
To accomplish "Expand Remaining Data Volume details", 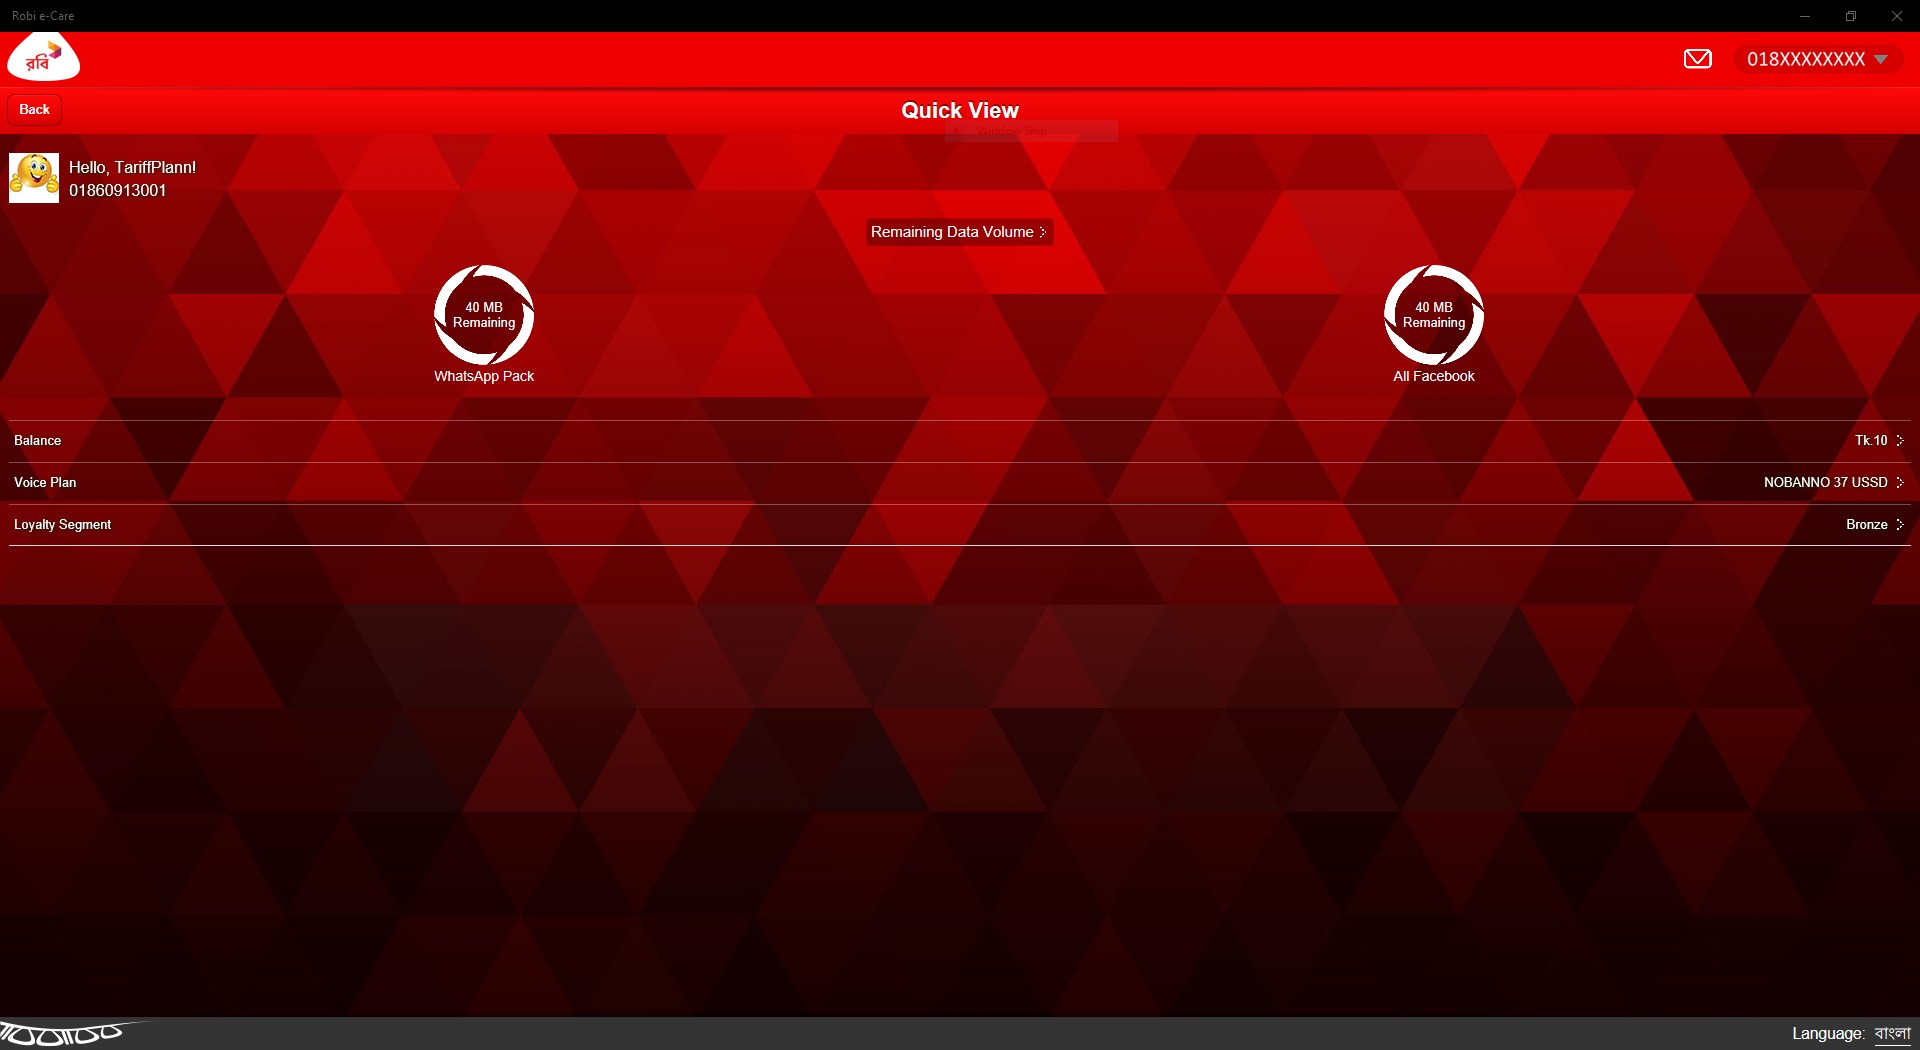I will click(959, 232).
